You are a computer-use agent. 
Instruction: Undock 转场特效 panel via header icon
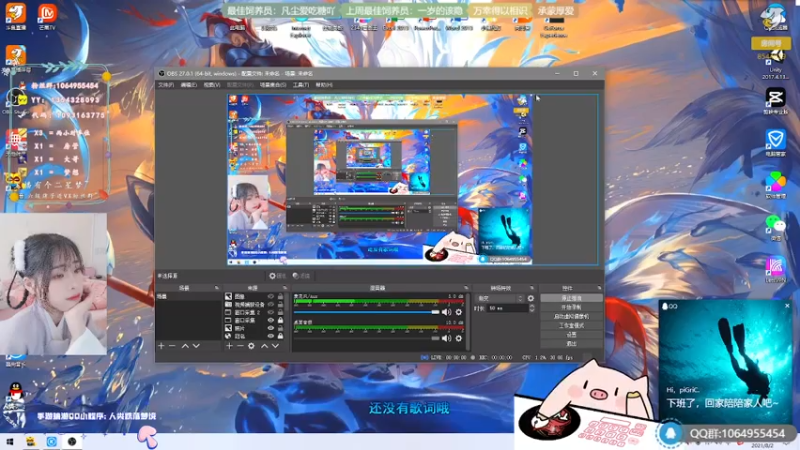(x=532, y=288)
